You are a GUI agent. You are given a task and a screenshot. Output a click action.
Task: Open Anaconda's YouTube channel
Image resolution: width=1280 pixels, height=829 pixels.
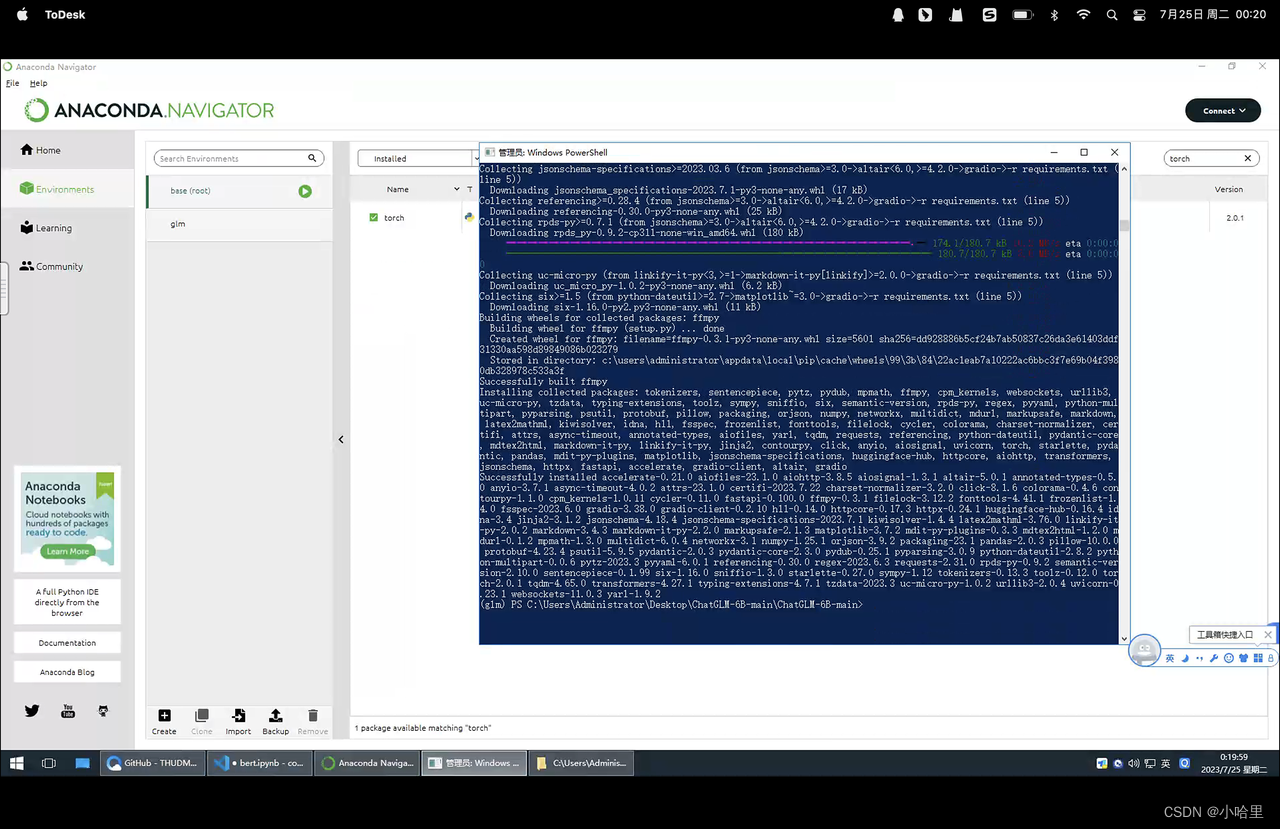(x=68, y=711)
